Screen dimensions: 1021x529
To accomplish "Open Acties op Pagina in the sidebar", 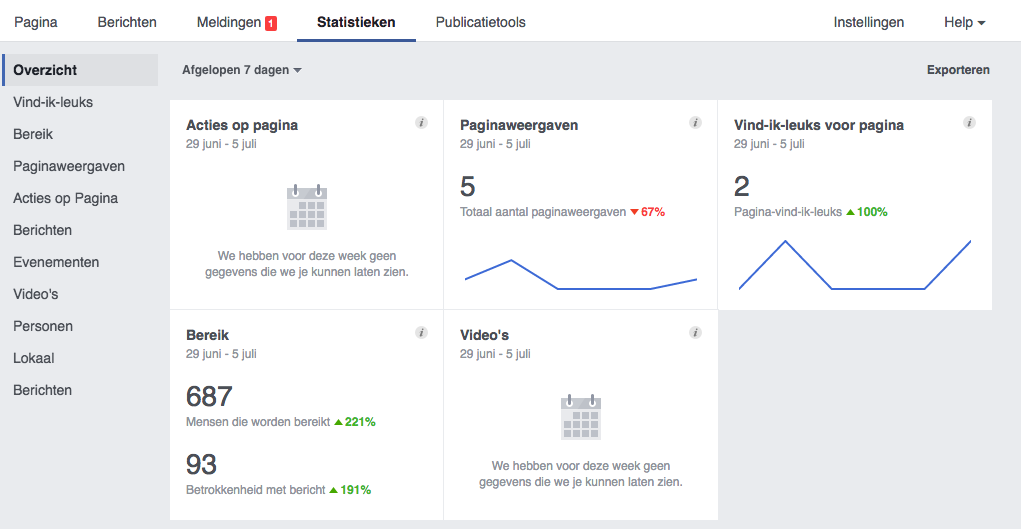I will [66, 198].
